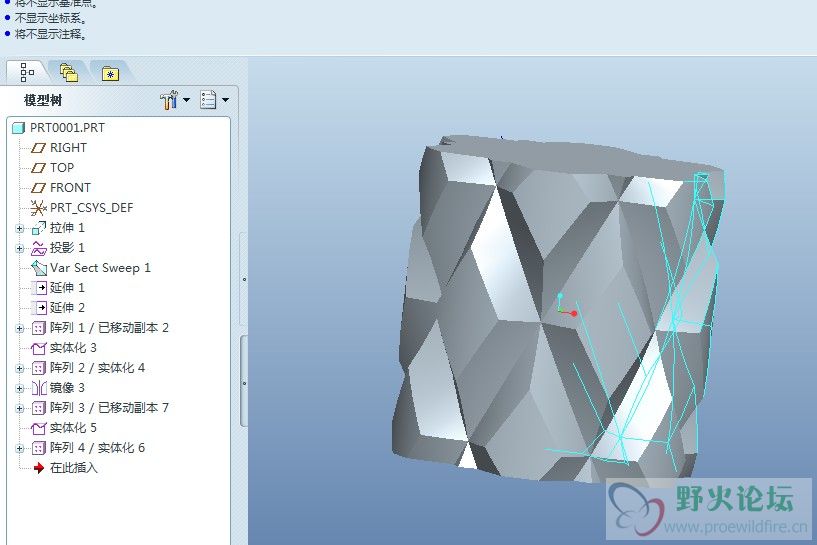
Task: Click the 阵列 3 pattern icon
Action: [x=39, y=408]
